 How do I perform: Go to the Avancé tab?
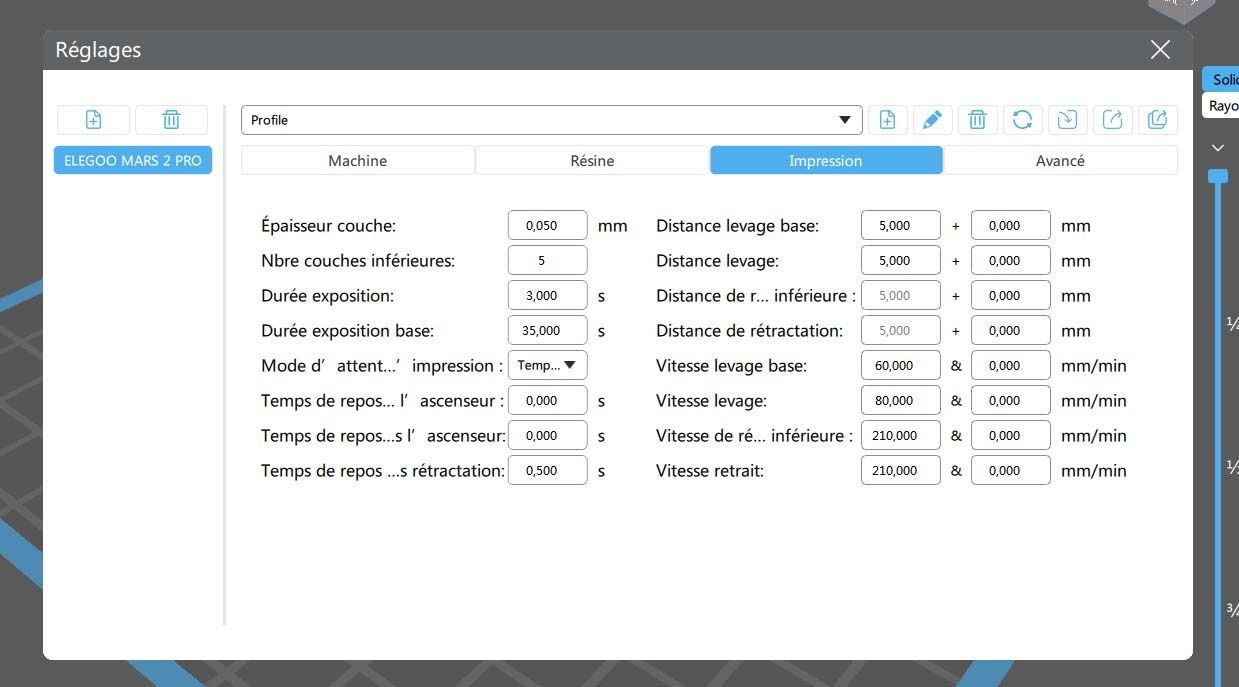pyautogui.click(x=1060, y=160)
